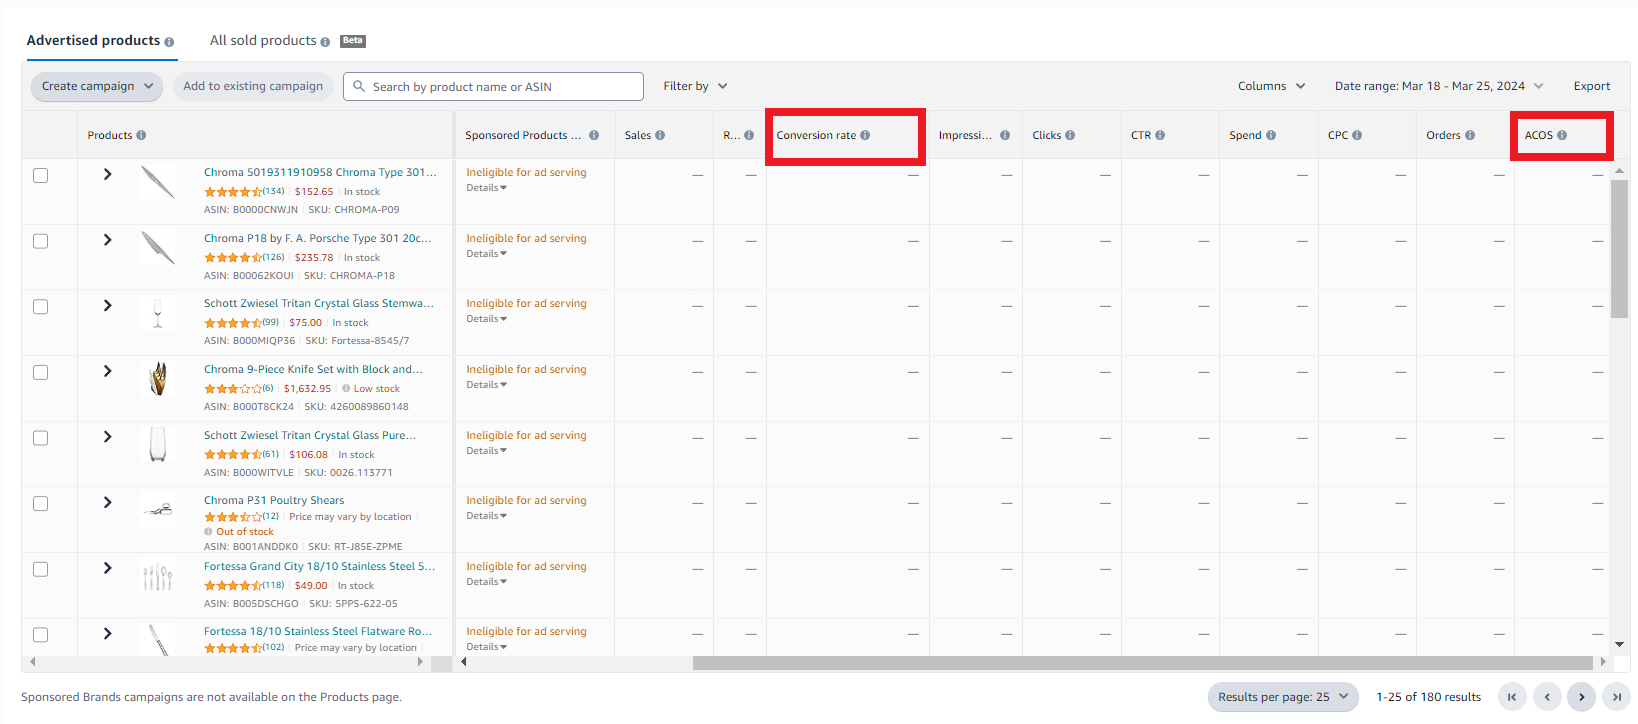Show info icon for Impressions column

point(1005,135)
